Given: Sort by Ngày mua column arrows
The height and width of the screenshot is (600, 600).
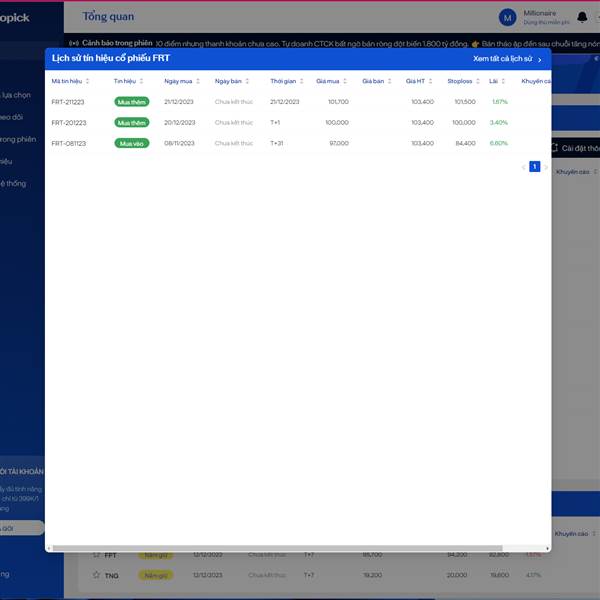Looking at the screenshot, I should [x=198, y=81].
